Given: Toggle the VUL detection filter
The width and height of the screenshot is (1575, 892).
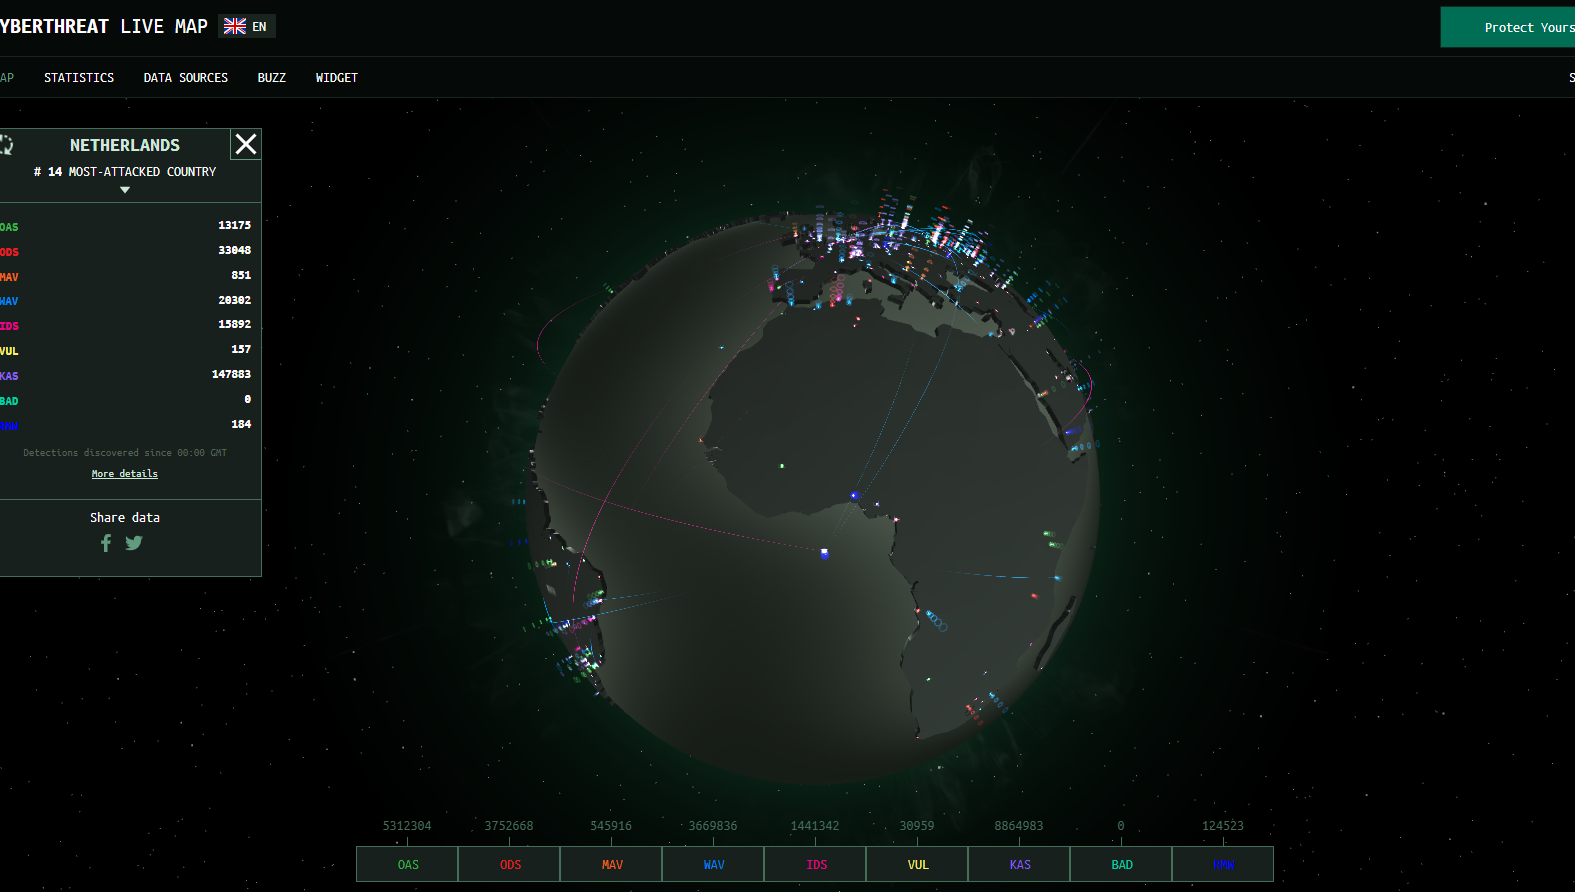Looking at the screenshot, I should (x=918, y=864).
